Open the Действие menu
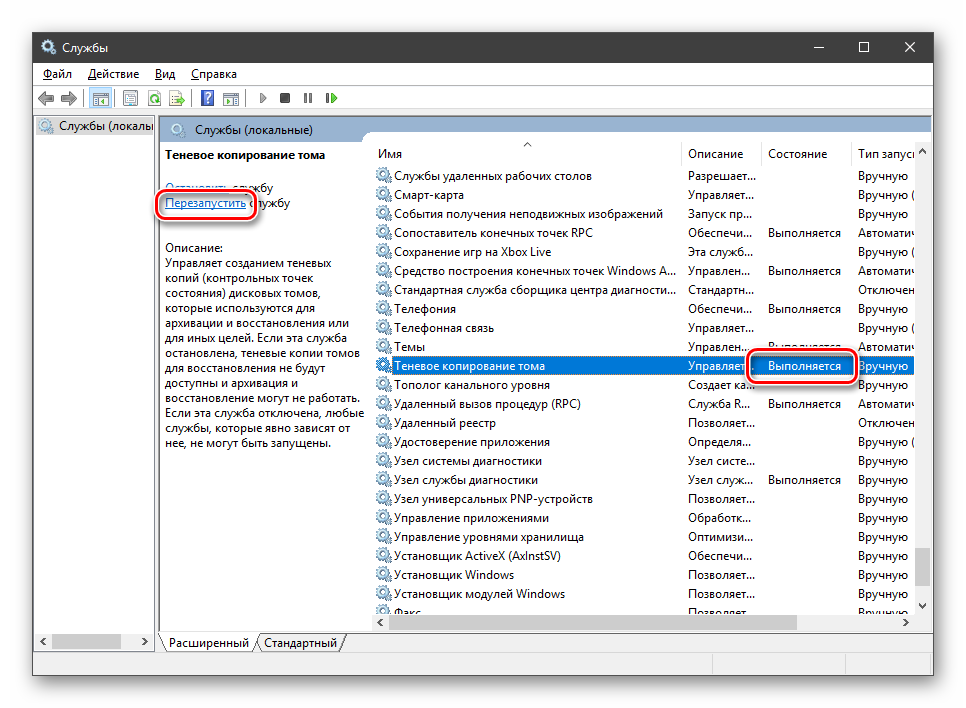Viewport: 966px width, 708px height. pos(113,74)
